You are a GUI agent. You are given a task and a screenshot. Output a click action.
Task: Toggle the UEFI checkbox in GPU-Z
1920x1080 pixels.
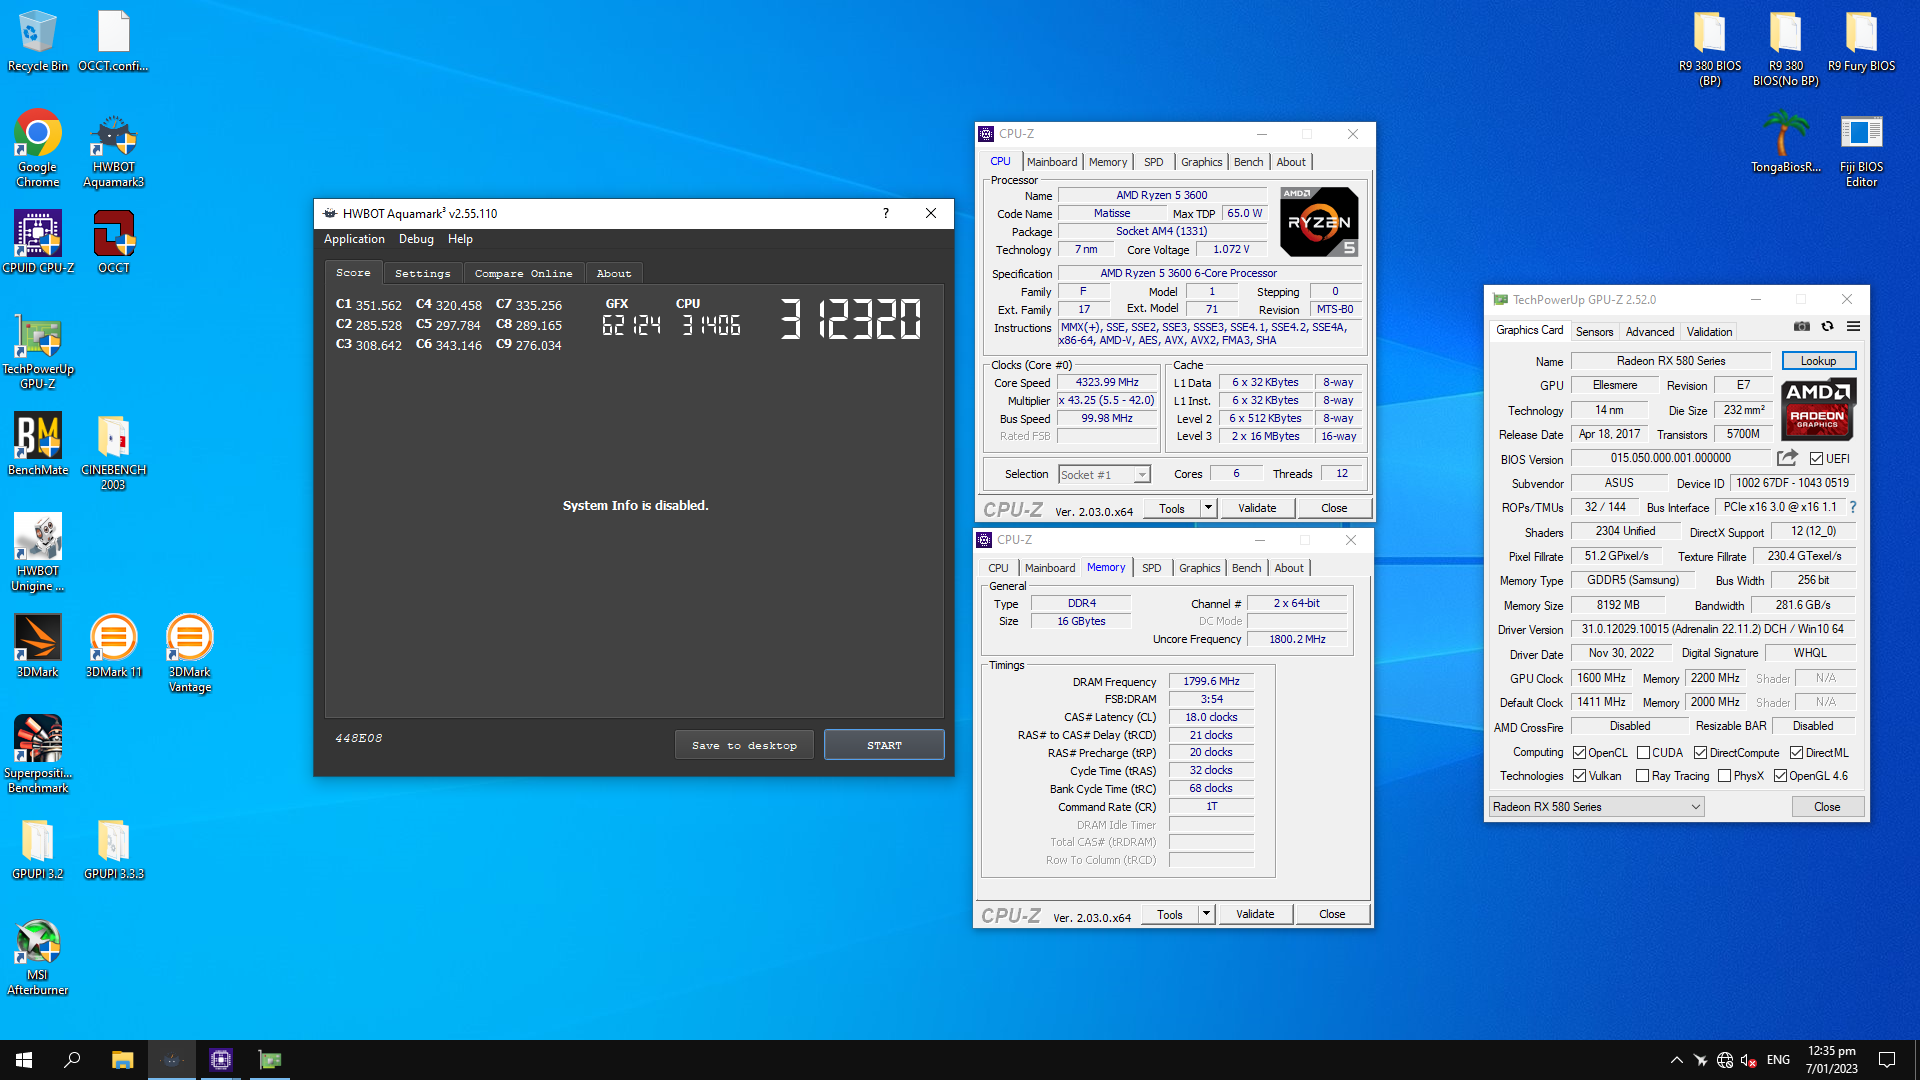click(1816, 459)
